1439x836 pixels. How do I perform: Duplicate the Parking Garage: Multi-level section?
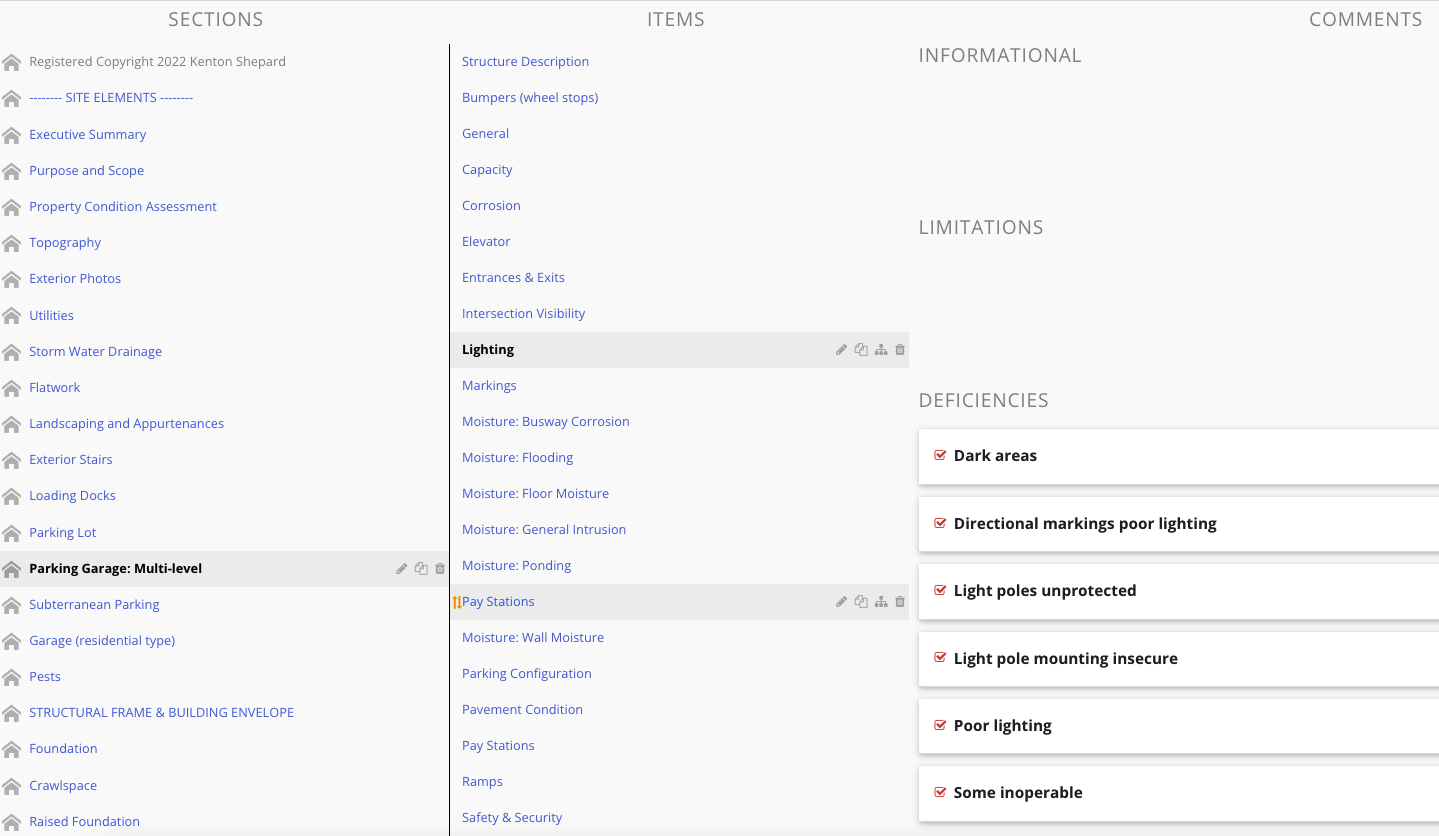point(421,569)
